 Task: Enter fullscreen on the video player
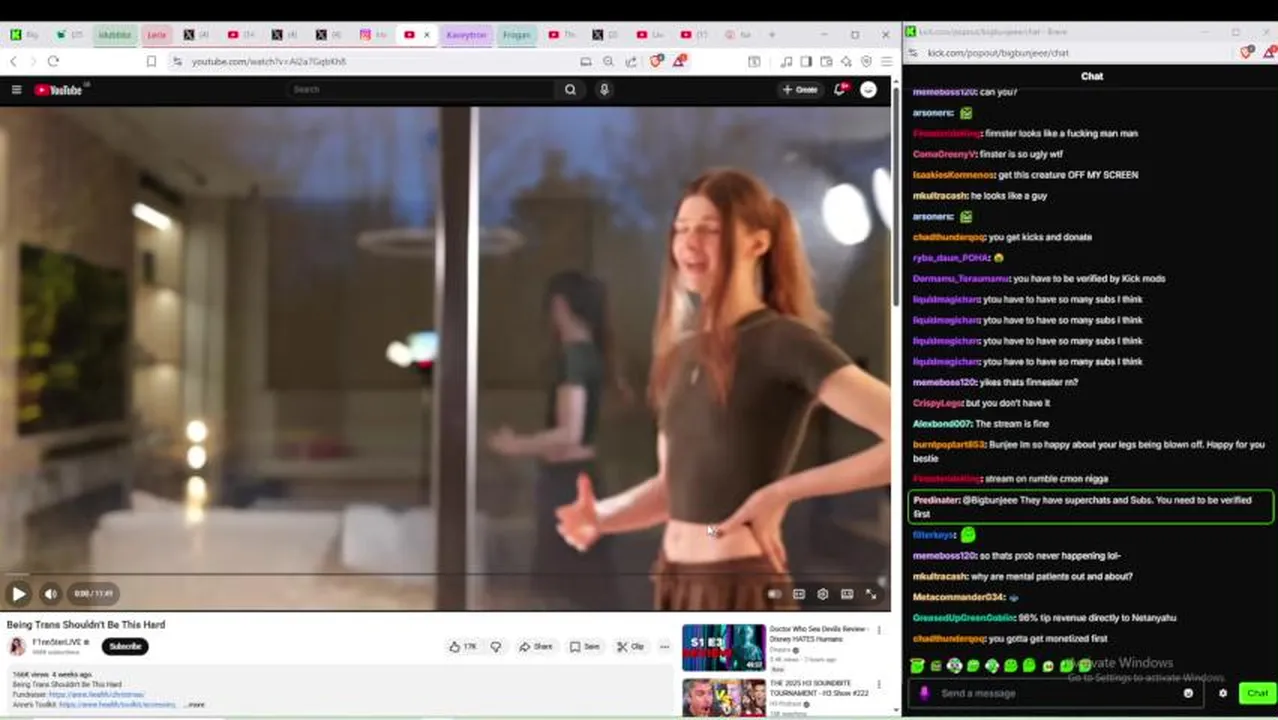point(871,594)
